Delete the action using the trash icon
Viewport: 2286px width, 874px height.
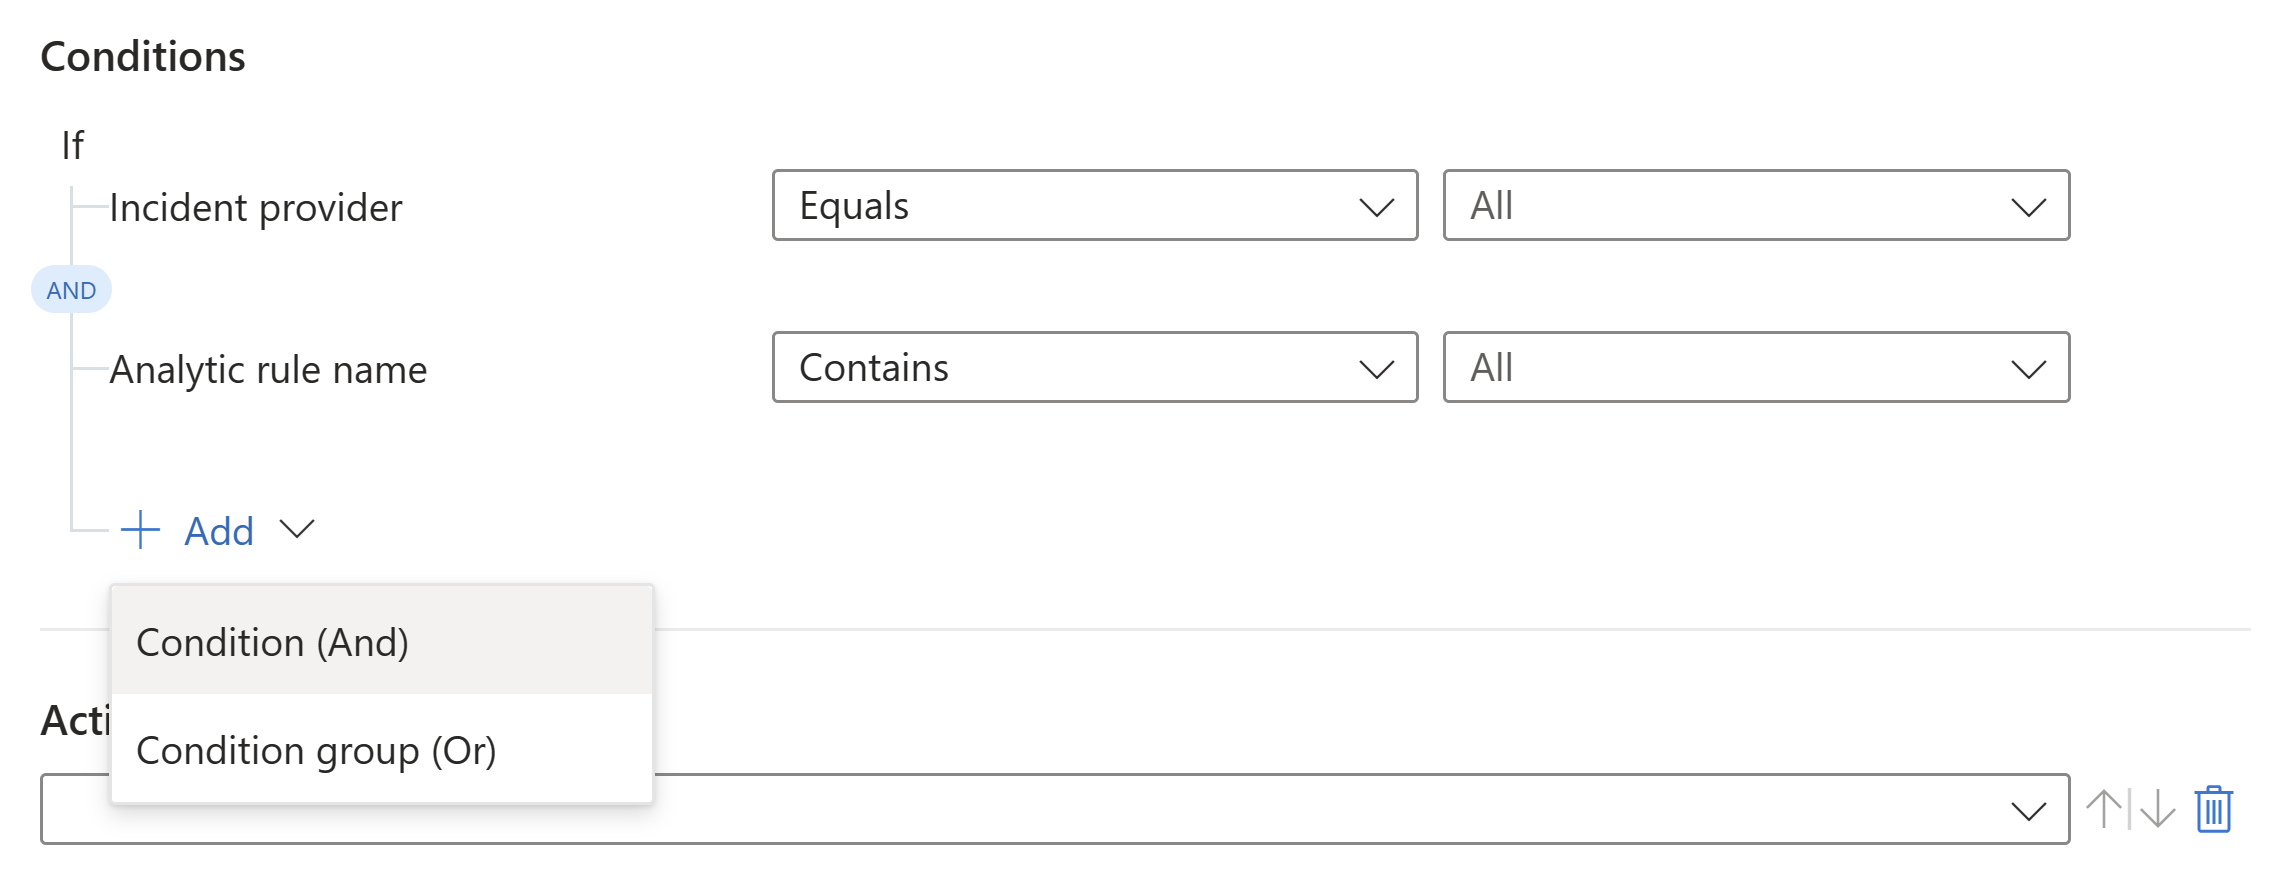click(2214, 808)
